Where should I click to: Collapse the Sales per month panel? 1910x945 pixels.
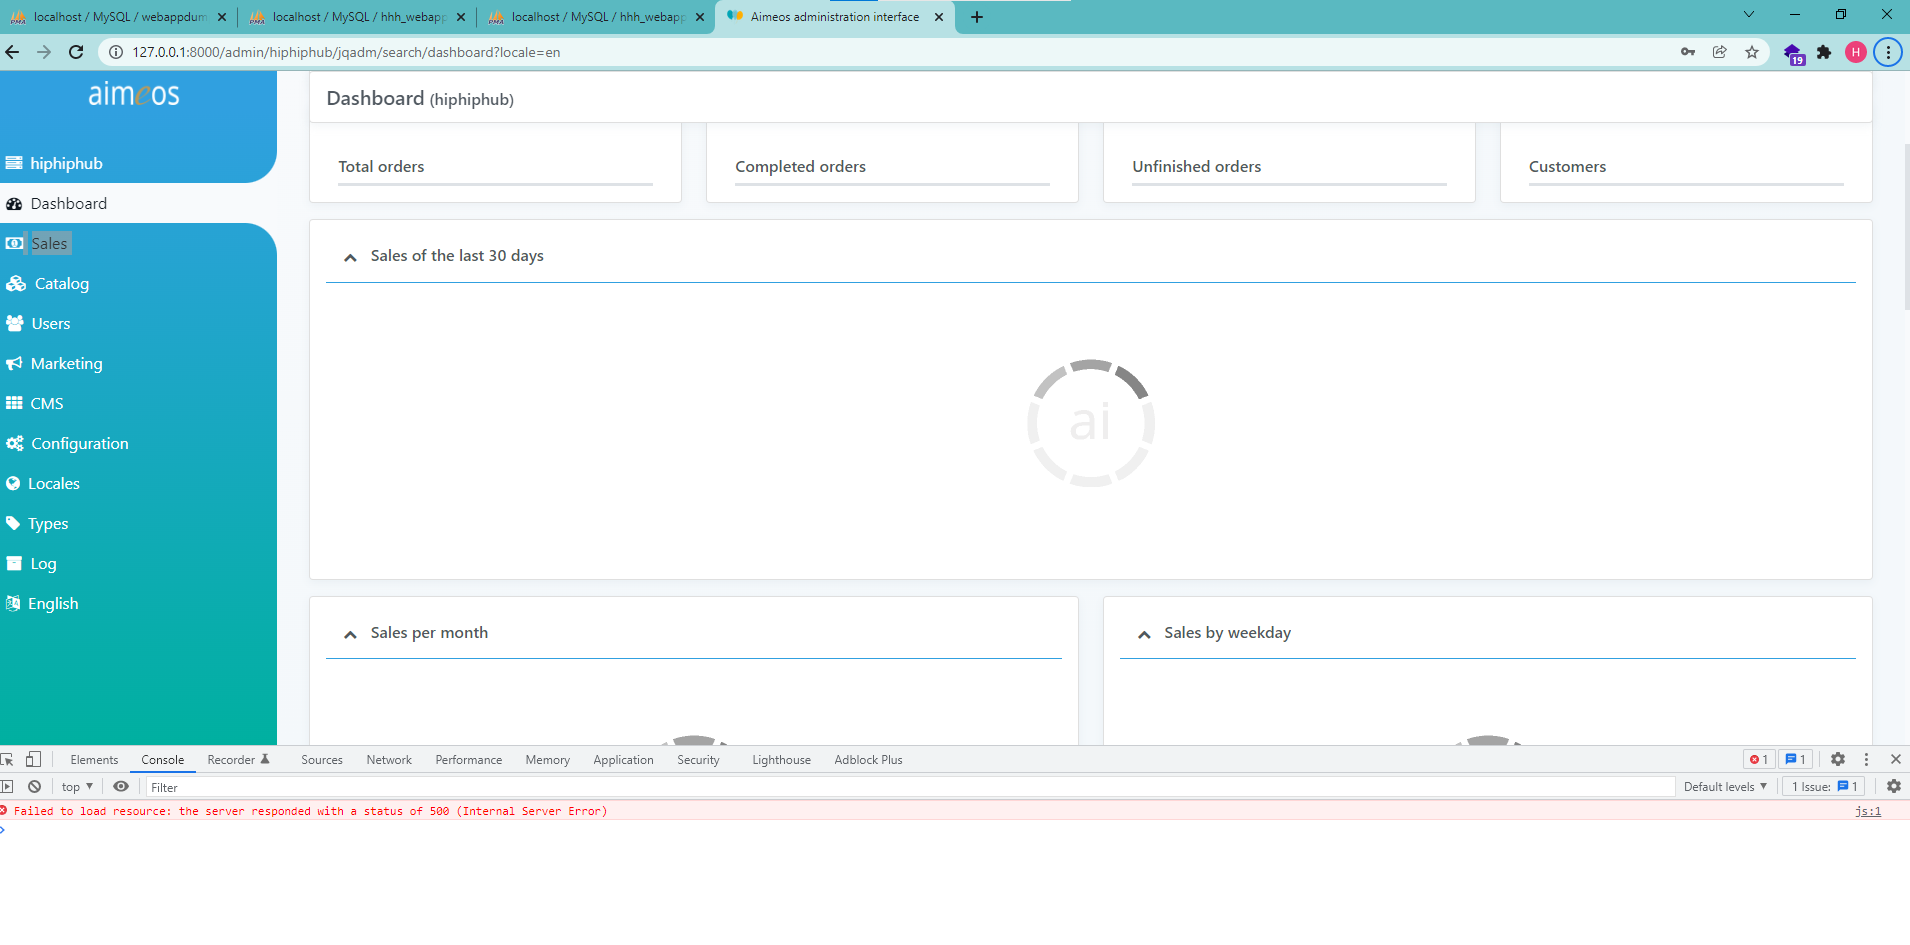point(350,633)
